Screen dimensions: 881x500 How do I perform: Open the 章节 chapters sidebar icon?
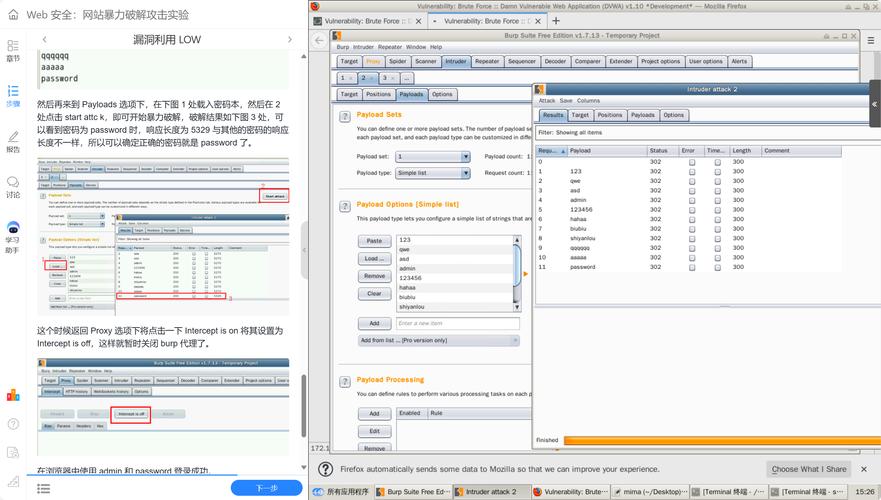(x=13, y=50)
